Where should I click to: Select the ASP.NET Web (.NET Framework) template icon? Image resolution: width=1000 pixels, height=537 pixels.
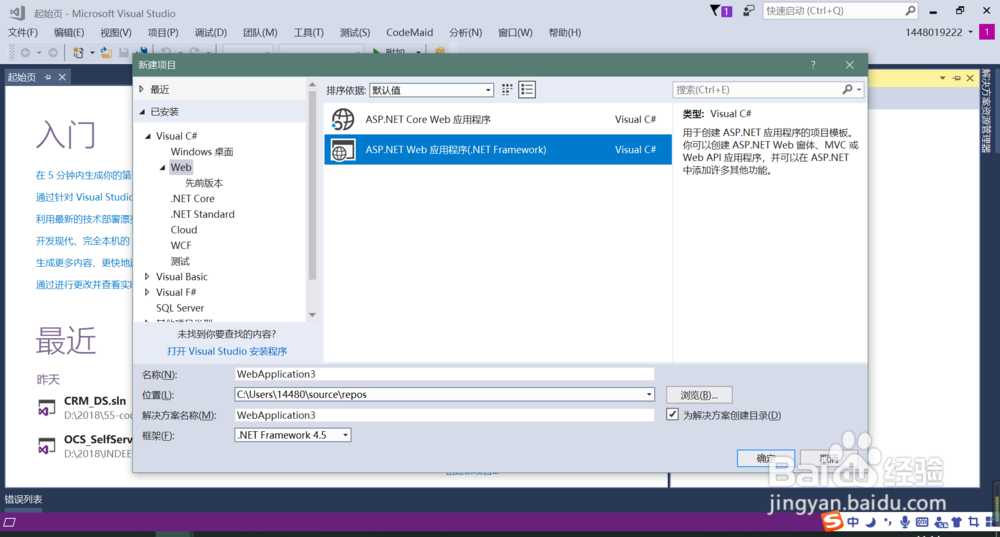coord(342,150)
